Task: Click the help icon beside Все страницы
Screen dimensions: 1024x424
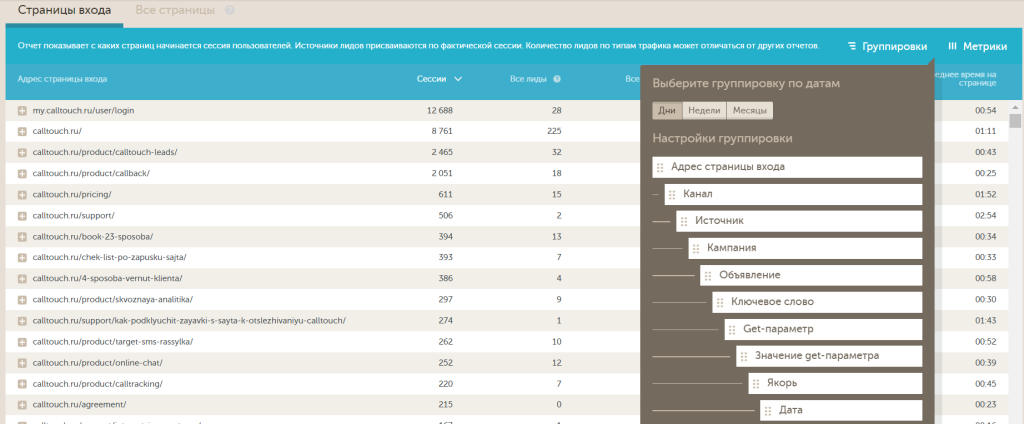Action: click(230, 10)
